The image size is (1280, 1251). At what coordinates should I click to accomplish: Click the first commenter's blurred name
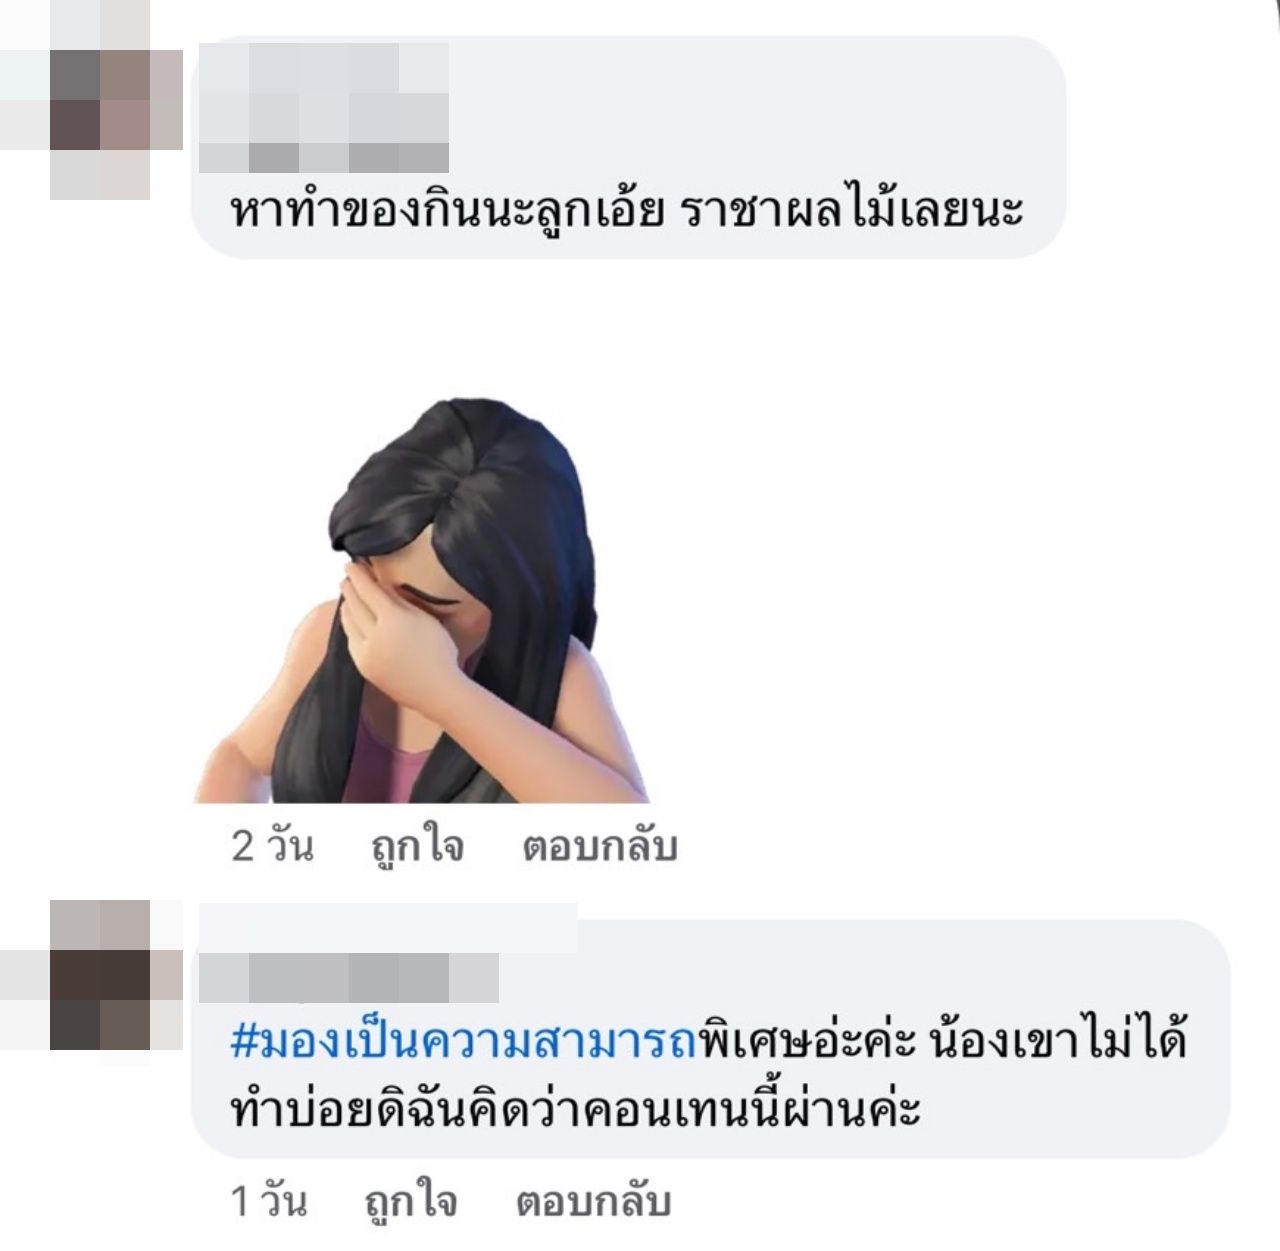324,108
